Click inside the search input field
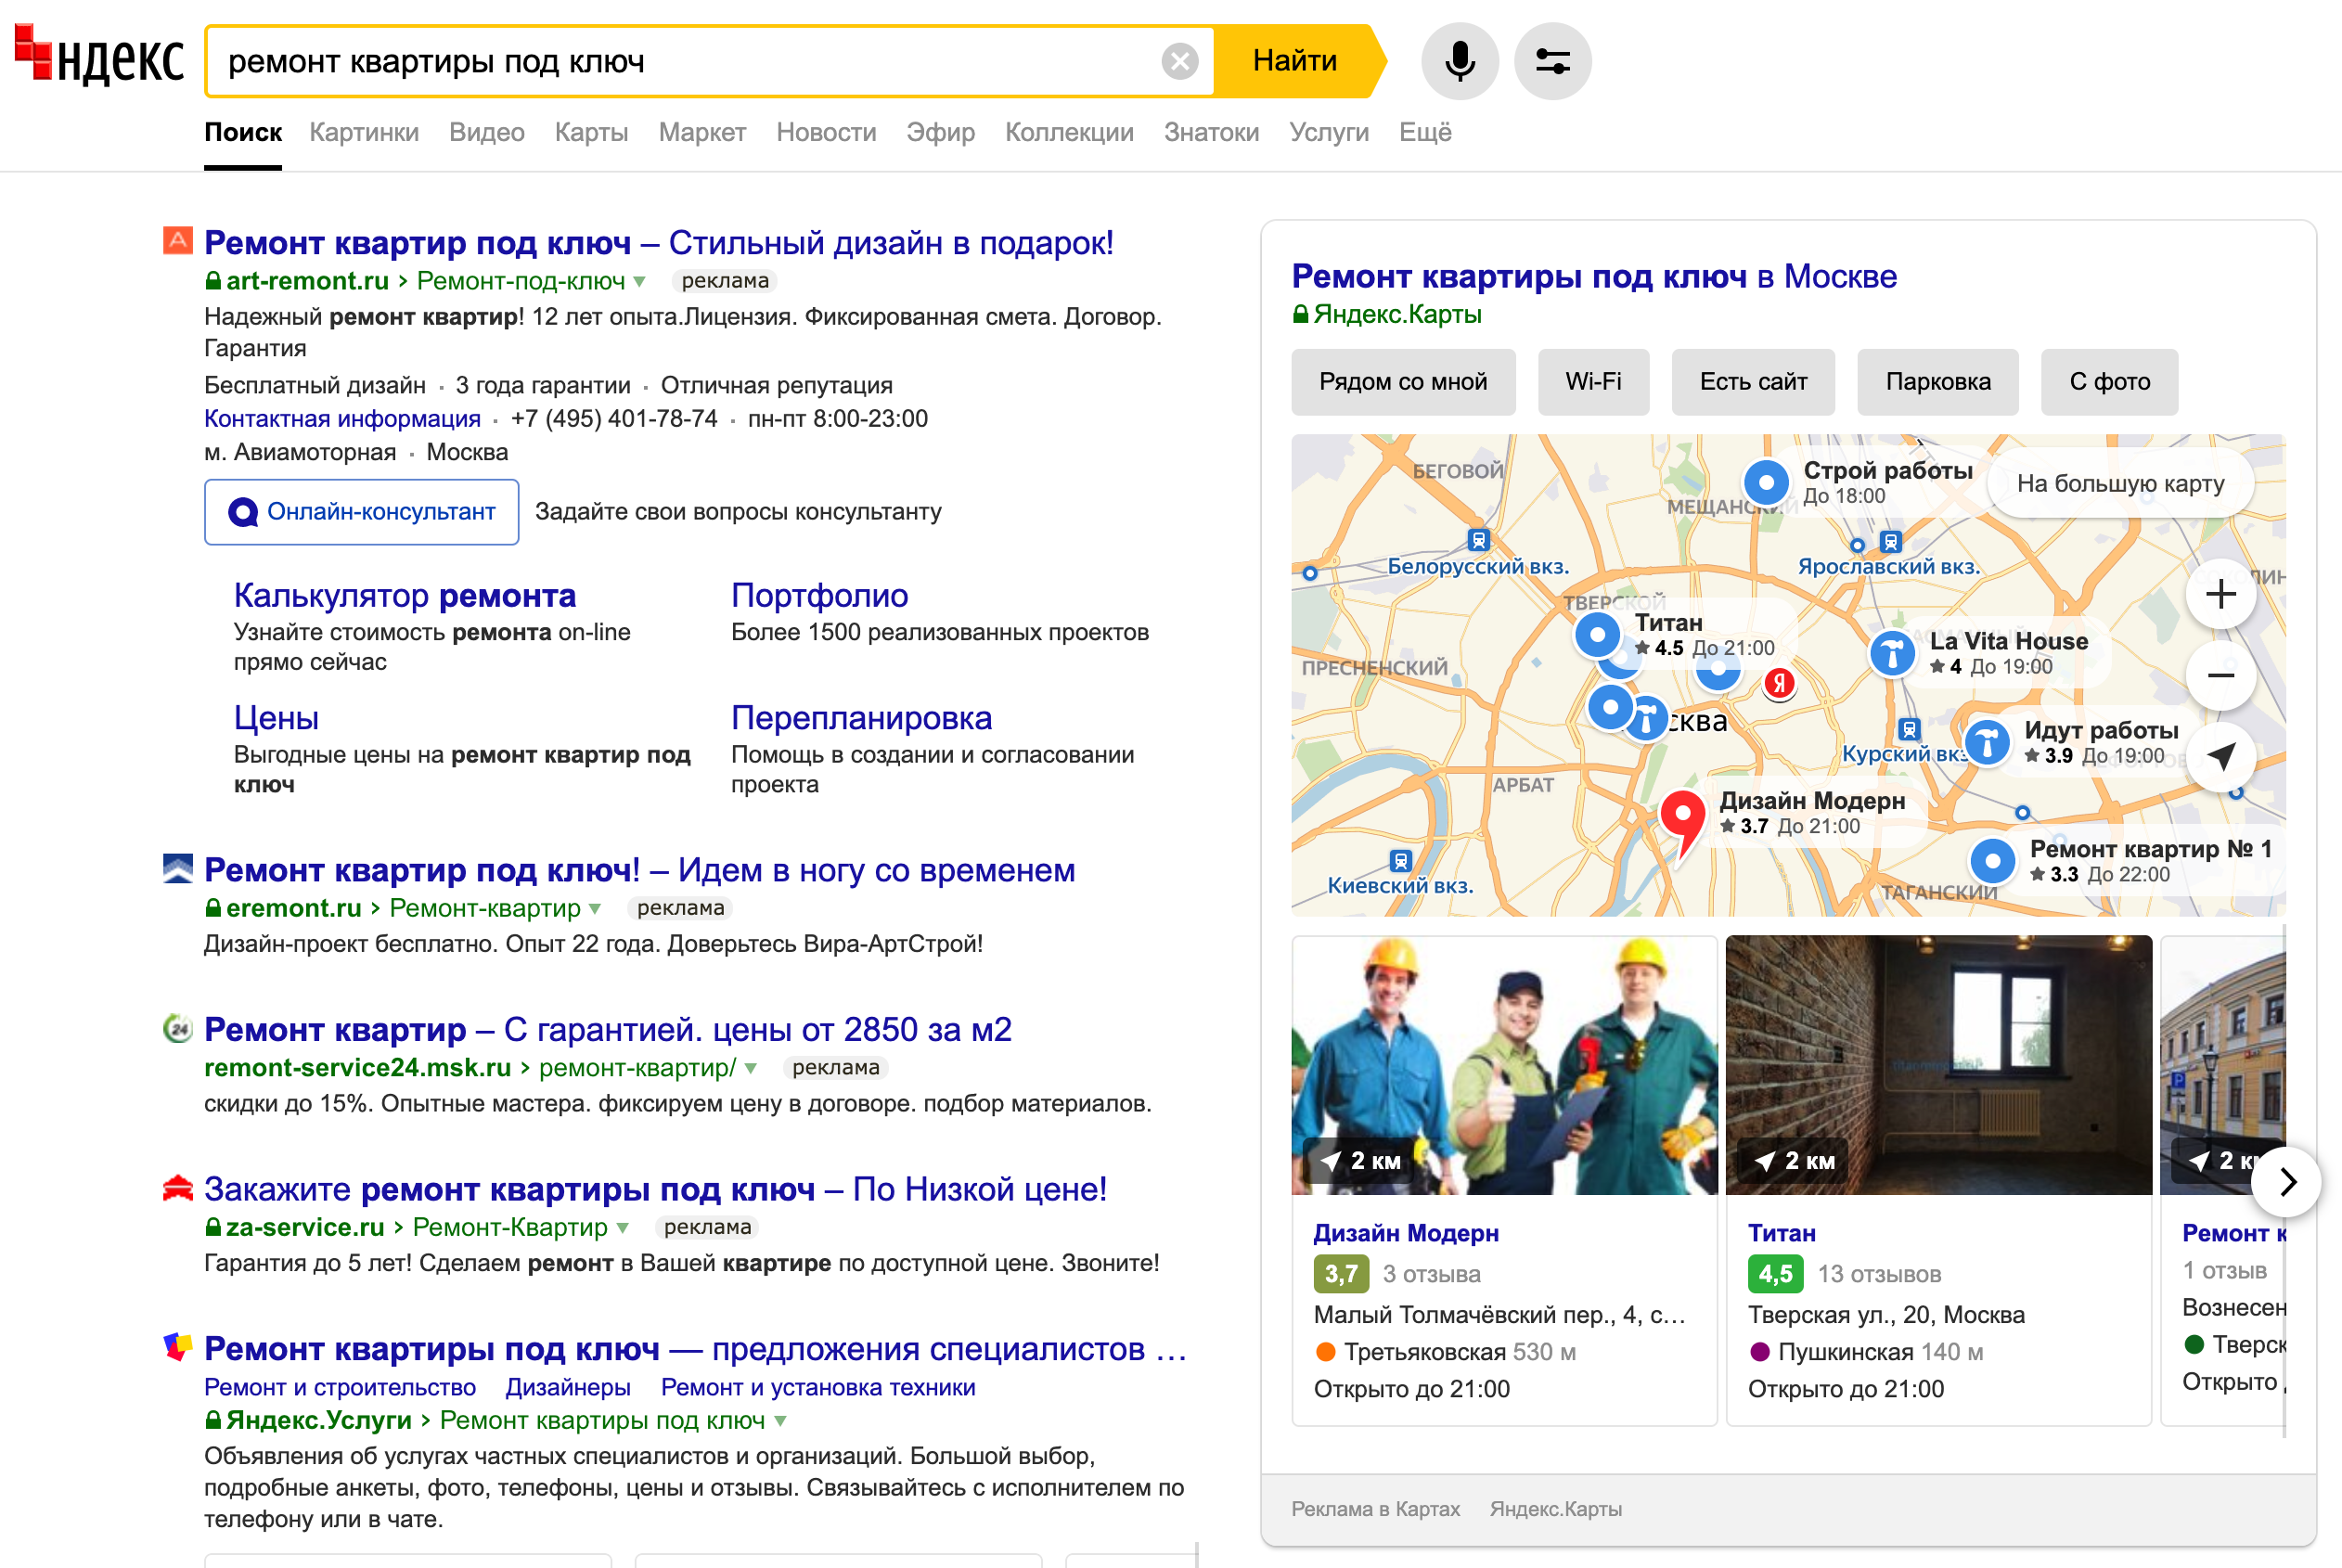The image size is (2342, 1568). point(690,61)
